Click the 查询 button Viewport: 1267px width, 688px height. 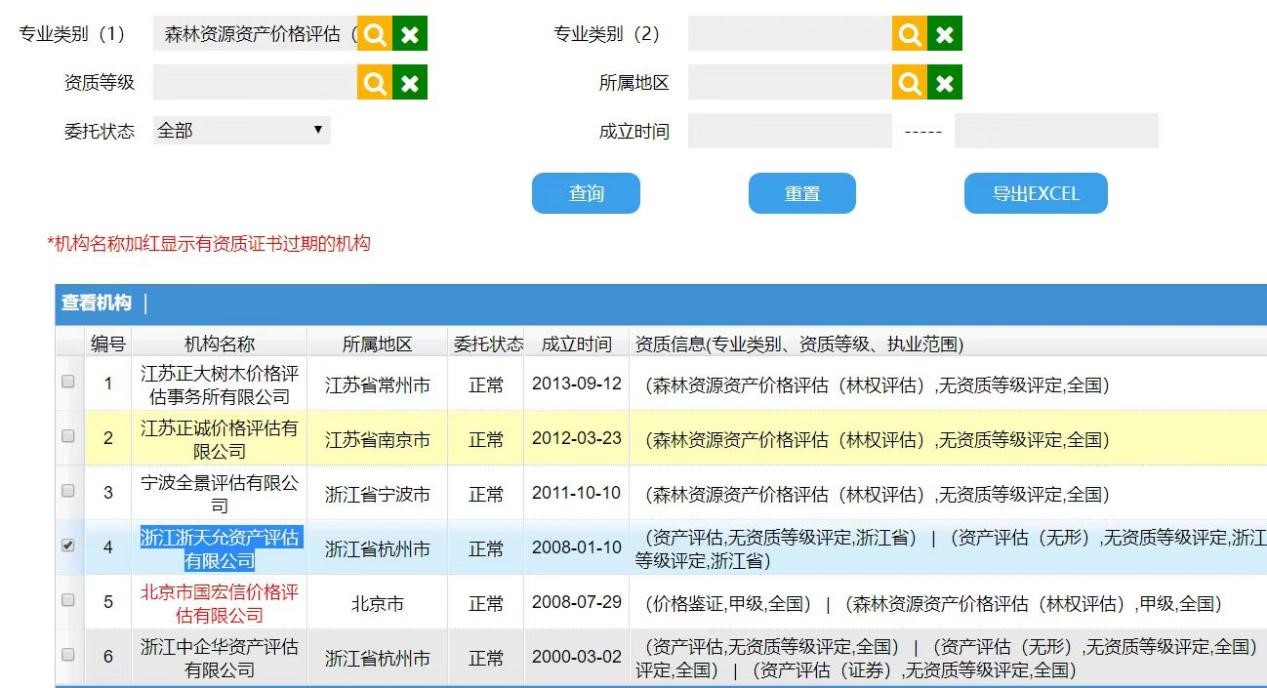pos(586,194)
